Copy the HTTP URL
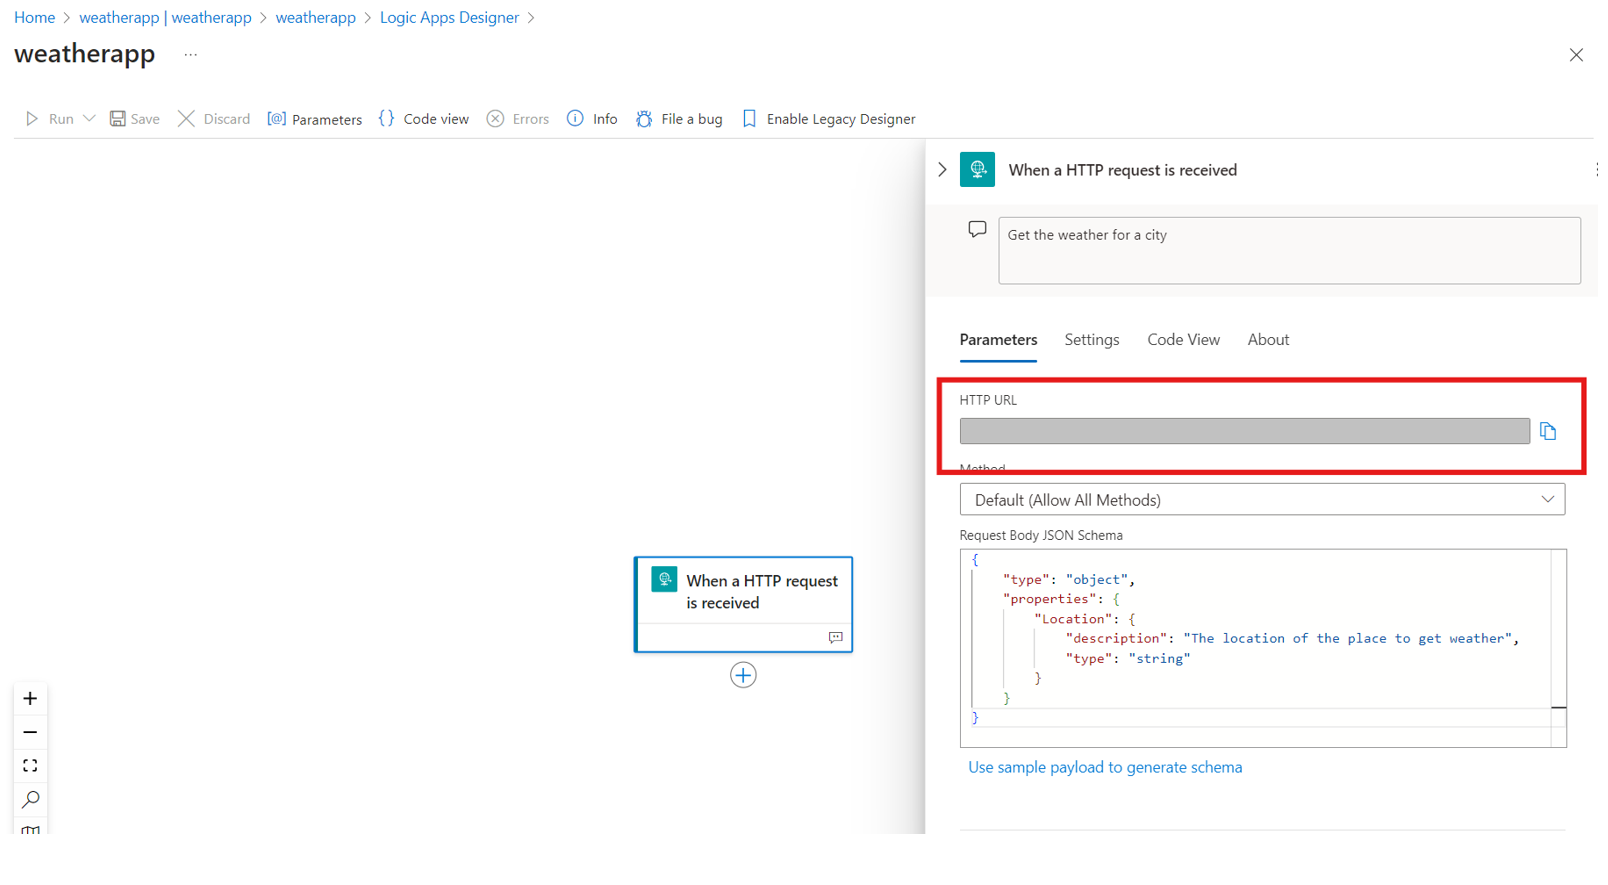 pos(1548,431)
